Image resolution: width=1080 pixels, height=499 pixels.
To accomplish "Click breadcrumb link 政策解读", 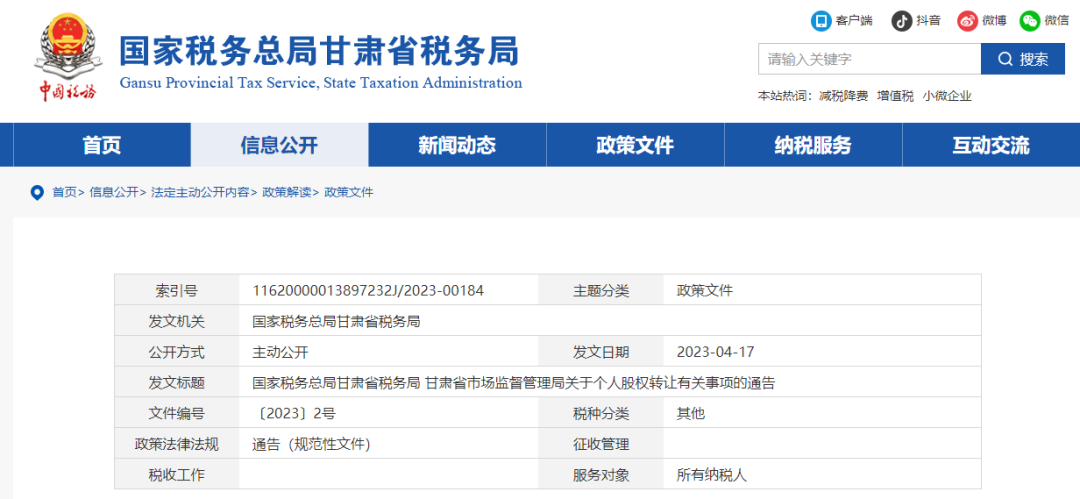I will pos(287,193).
